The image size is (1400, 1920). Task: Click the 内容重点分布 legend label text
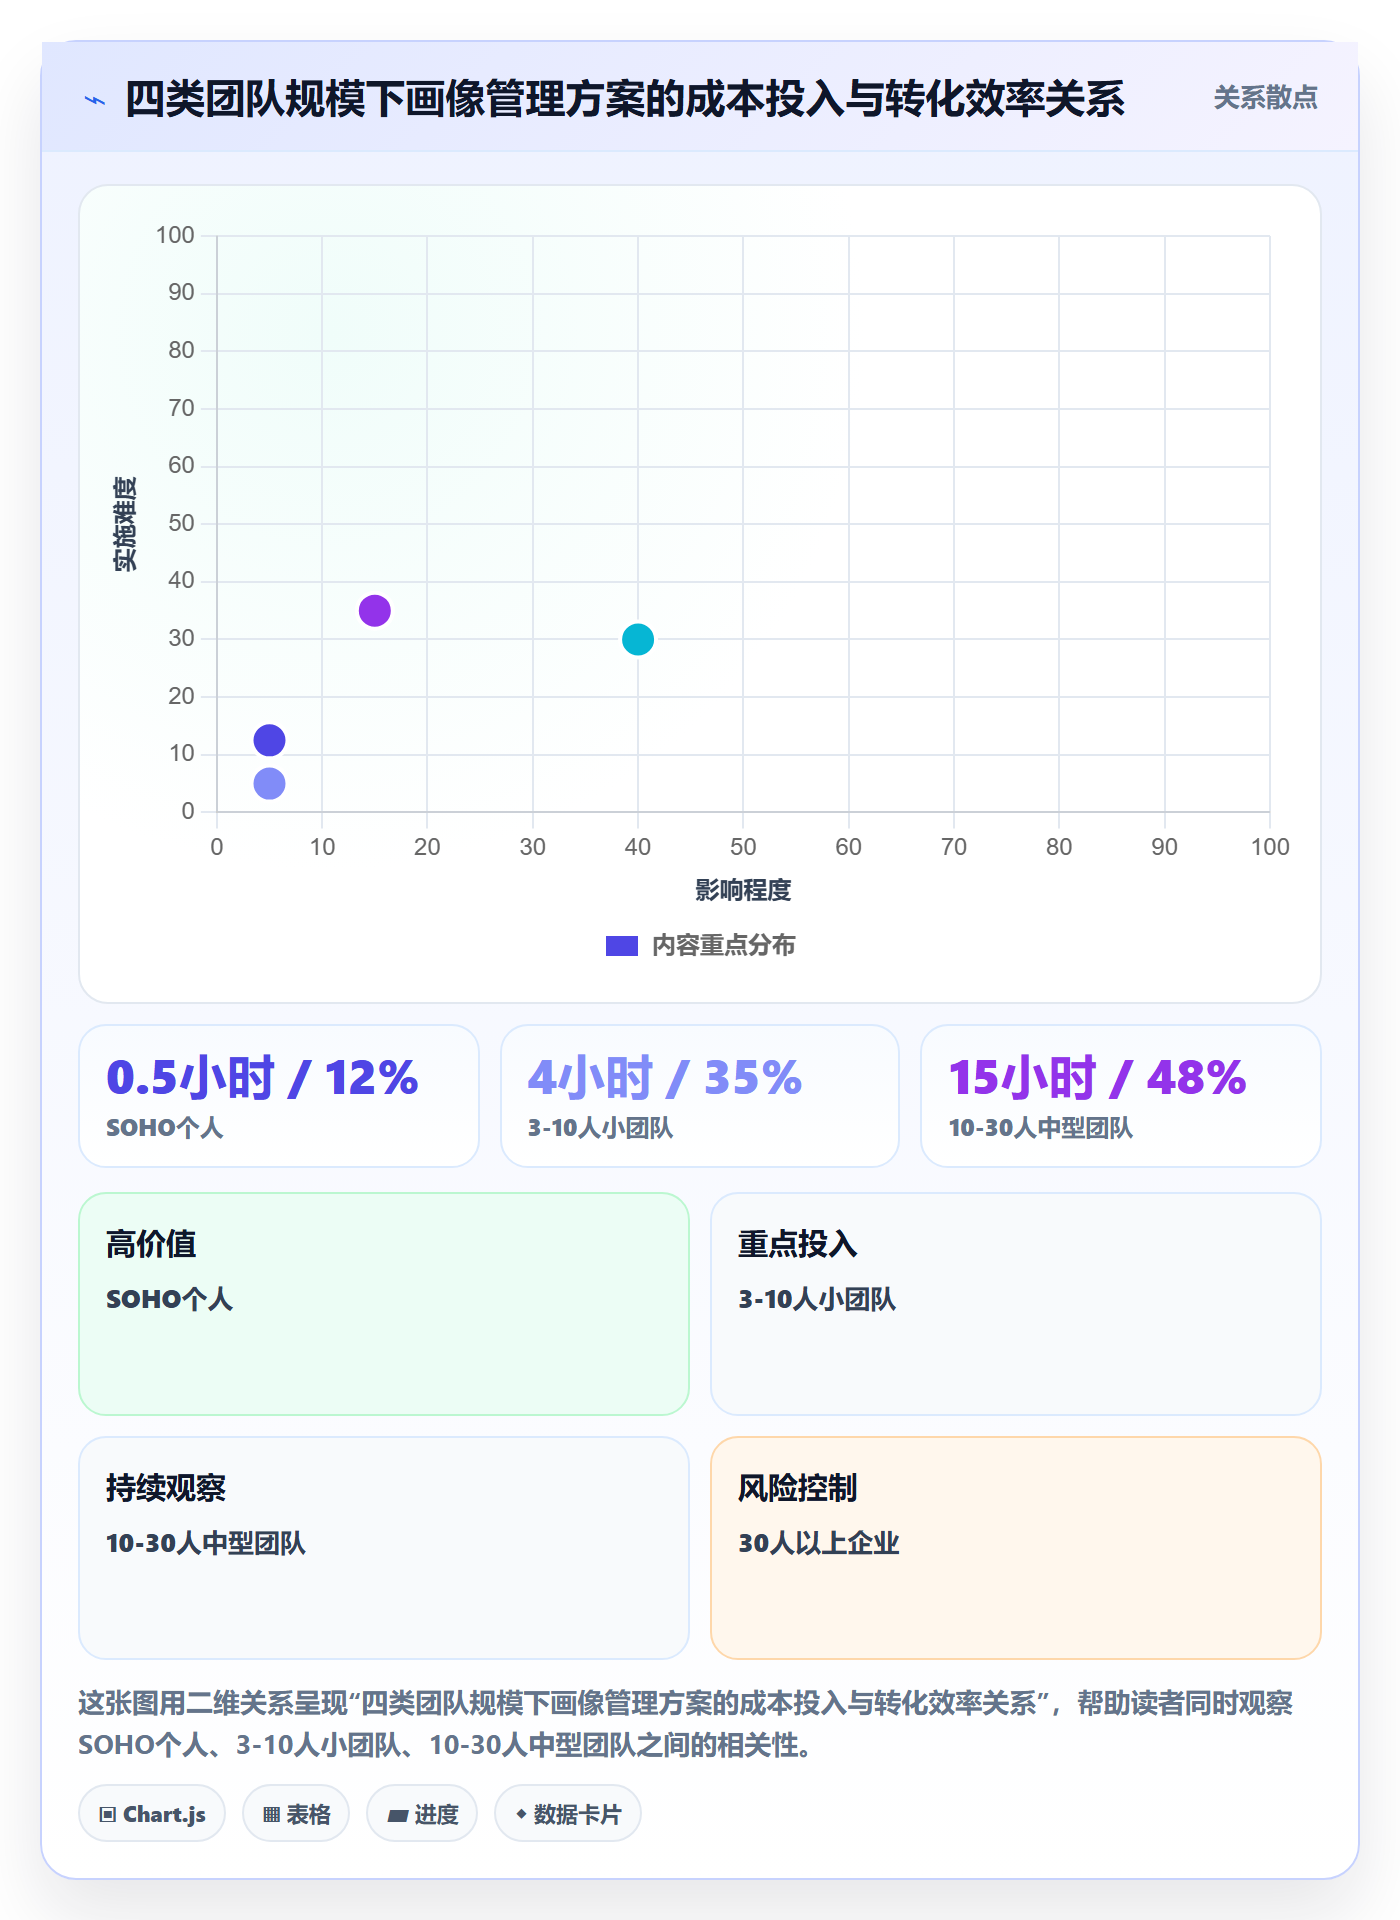[723, 945]
